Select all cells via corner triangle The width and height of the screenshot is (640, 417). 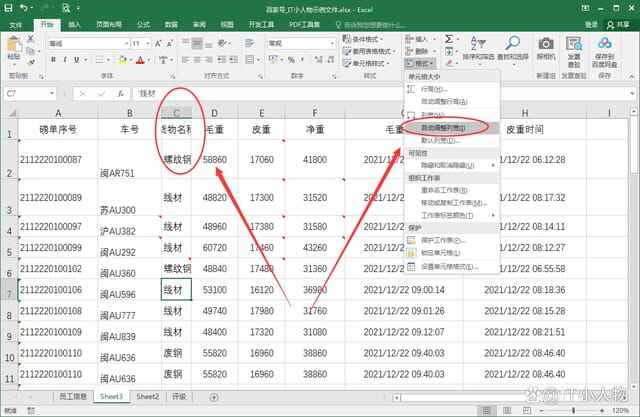click(x=12, y=113)
